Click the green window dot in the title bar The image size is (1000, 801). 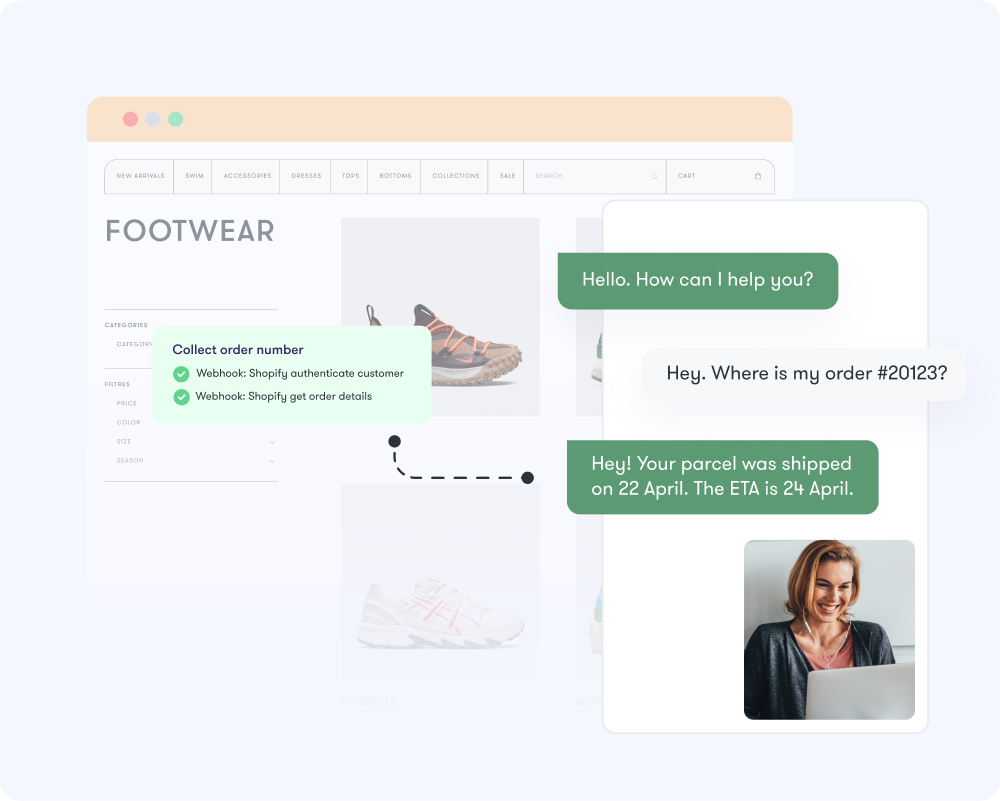[176, 119]
